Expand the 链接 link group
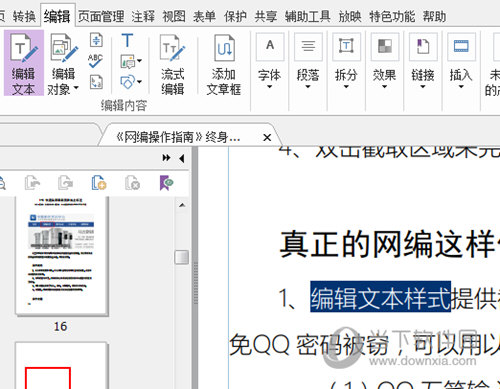Image resolution: width=500 pixels, height=389 pixels. click(x=423, y=62)
